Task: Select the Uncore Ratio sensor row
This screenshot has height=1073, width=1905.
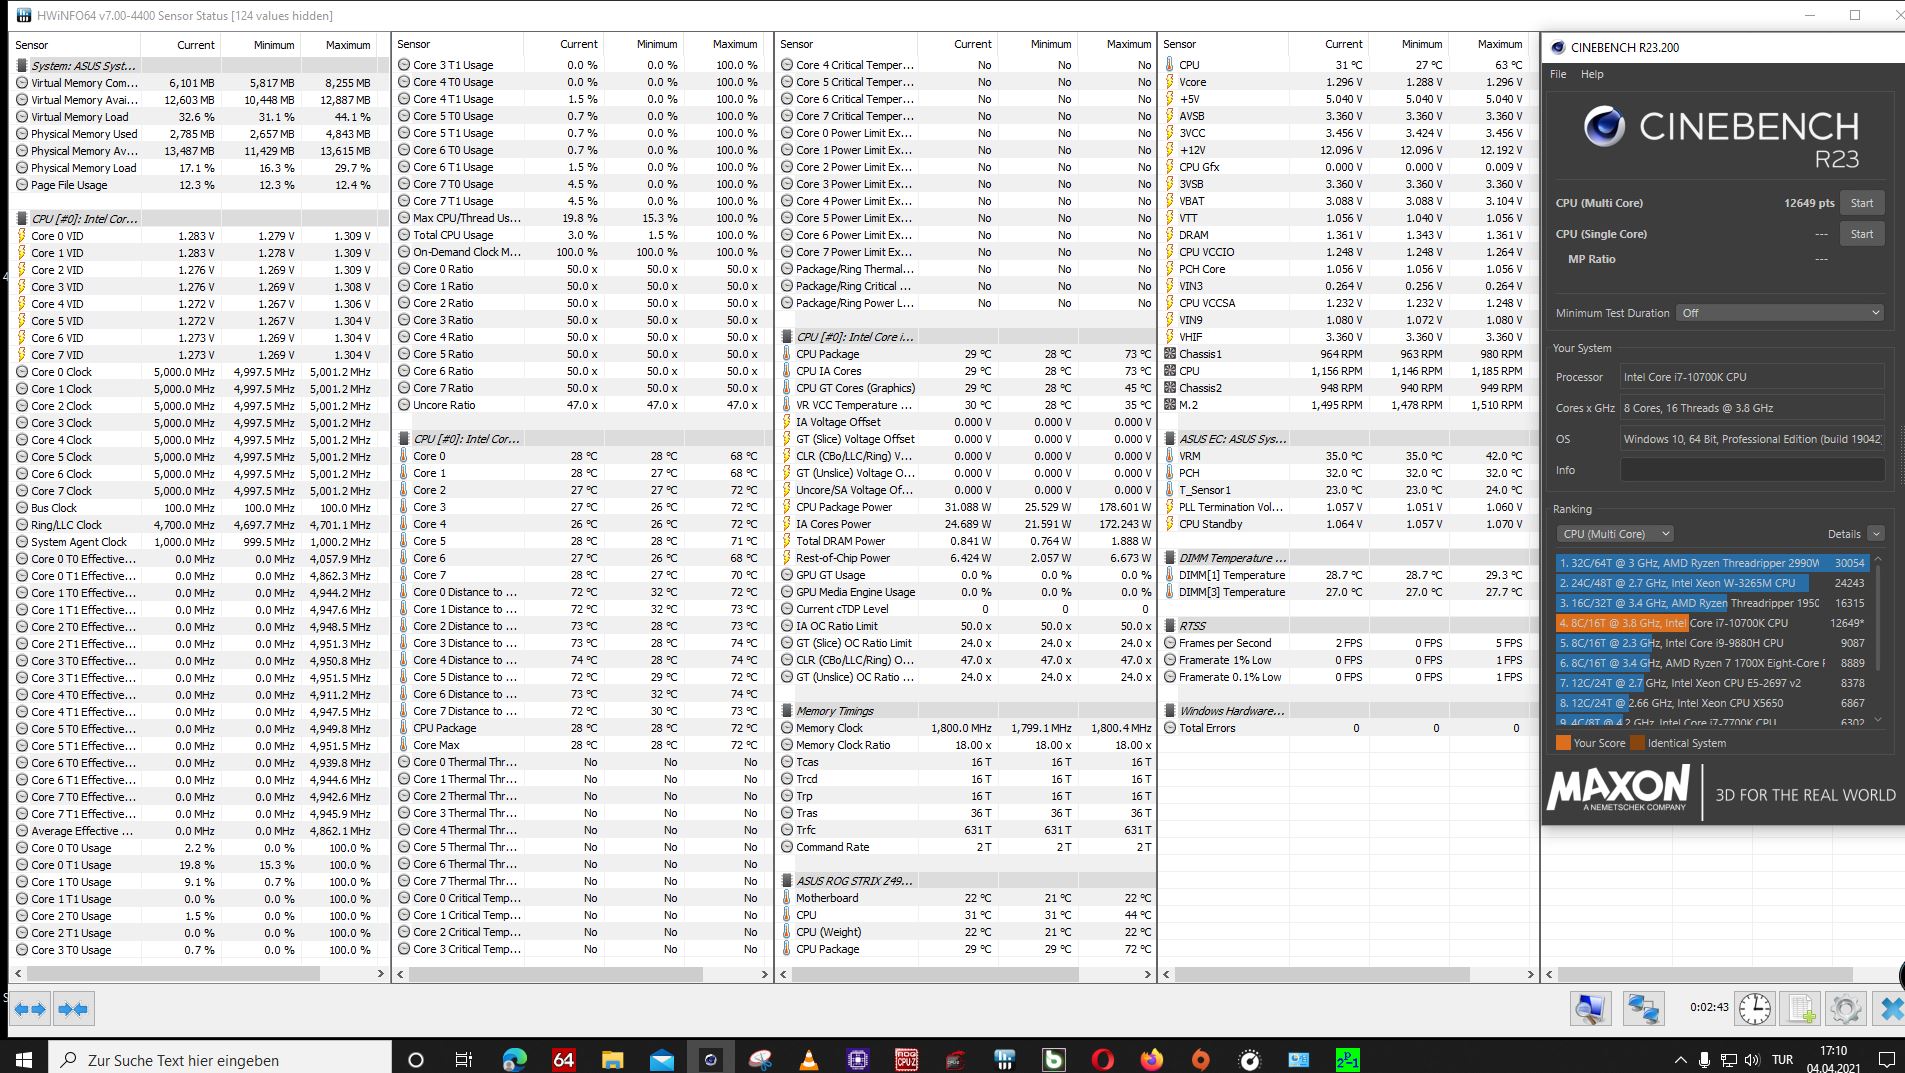Action: pos(583,405)
